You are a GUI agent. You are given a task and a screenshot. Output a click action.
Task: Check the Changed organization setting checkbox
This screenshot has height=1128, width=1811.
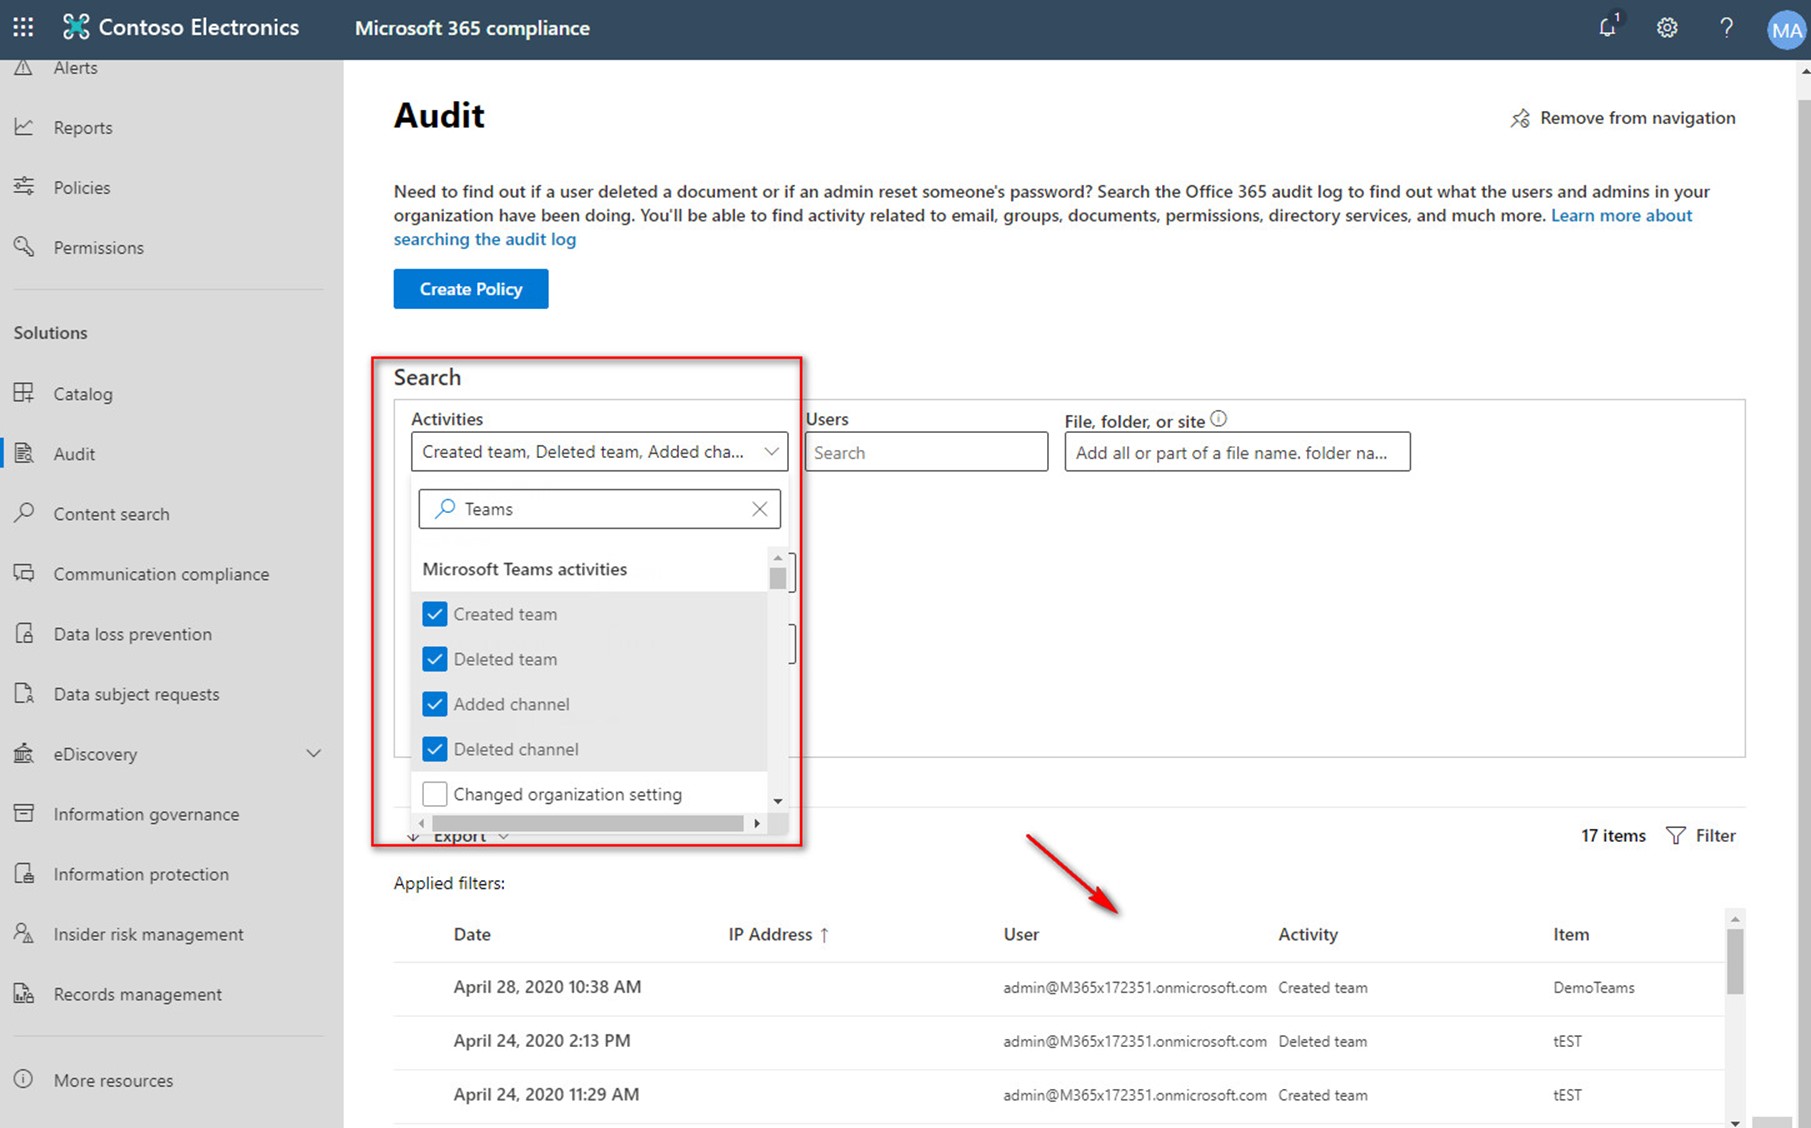click(435, 794)
